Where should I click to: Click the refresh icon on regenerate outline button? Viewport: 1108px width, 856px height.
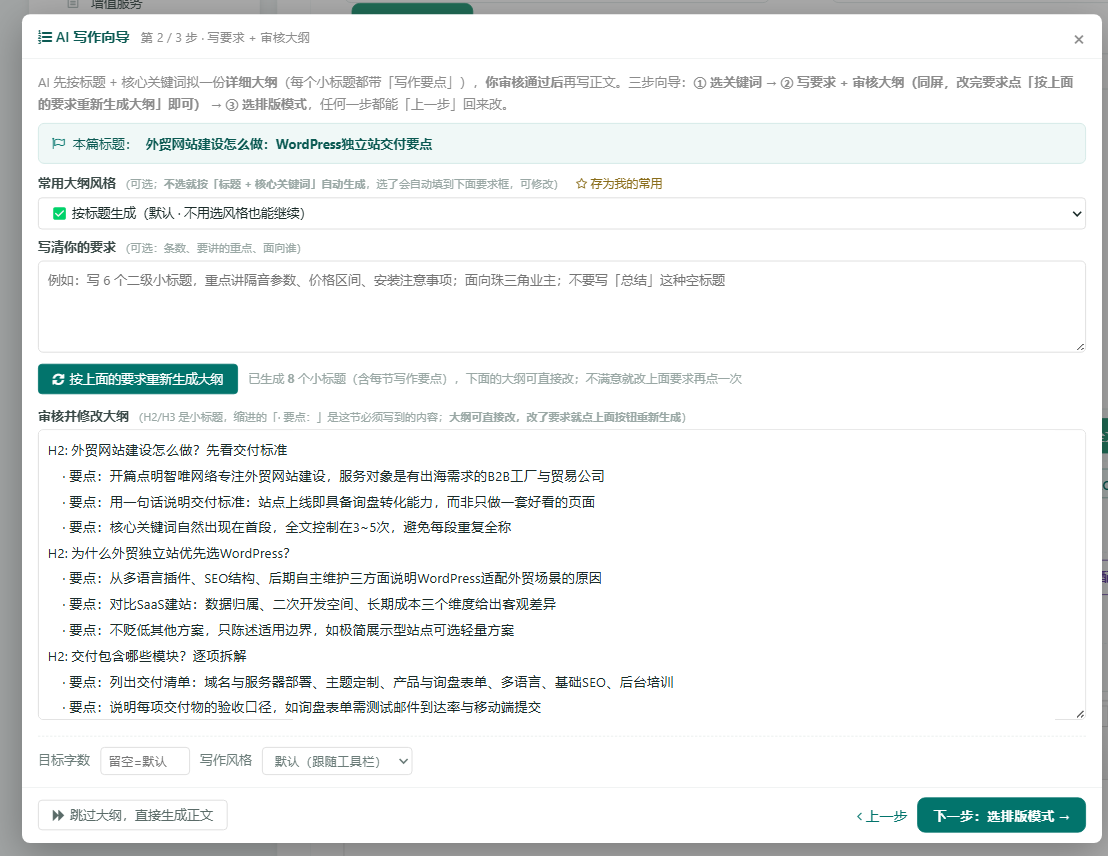point(58,380)
